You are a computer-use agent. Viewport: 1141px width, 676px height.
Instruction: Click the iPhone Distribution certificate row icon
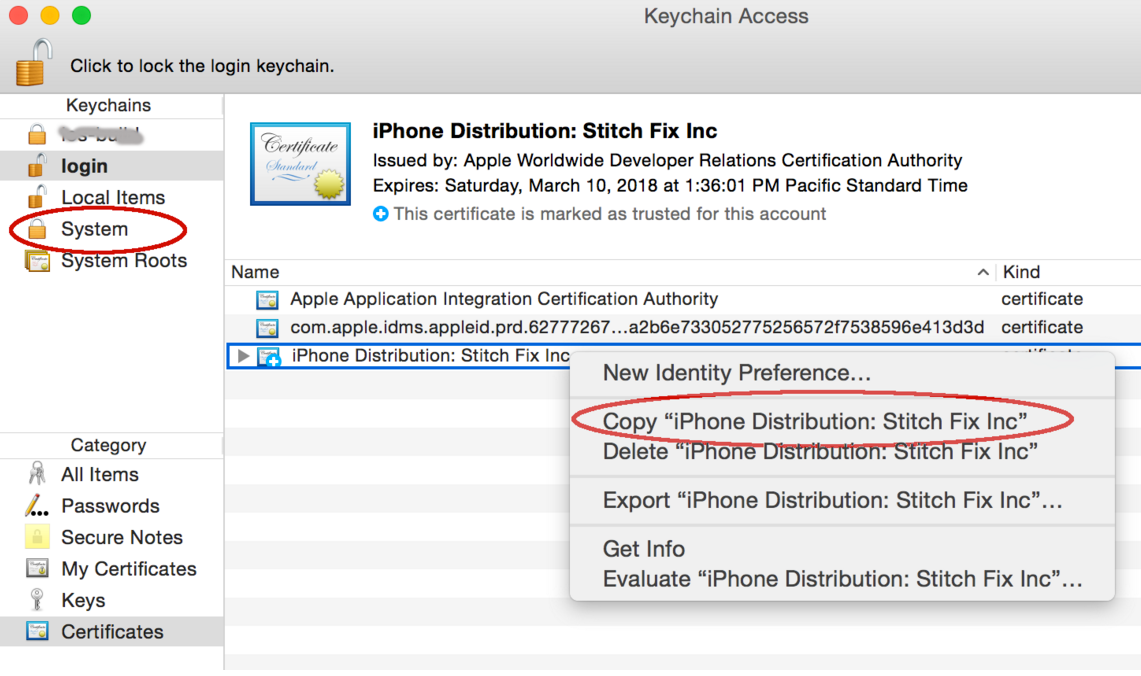269,357
